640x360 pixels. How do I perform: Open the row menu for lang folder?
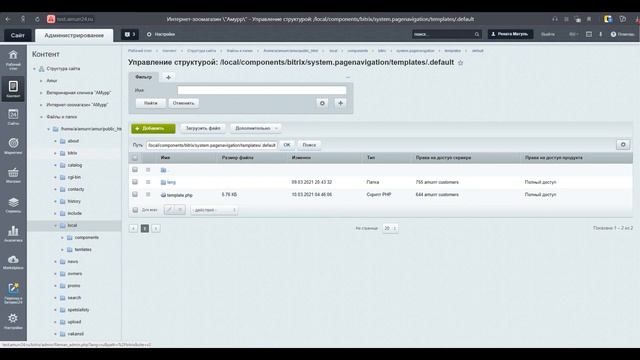pyautogui.click(x=148, y=182)
